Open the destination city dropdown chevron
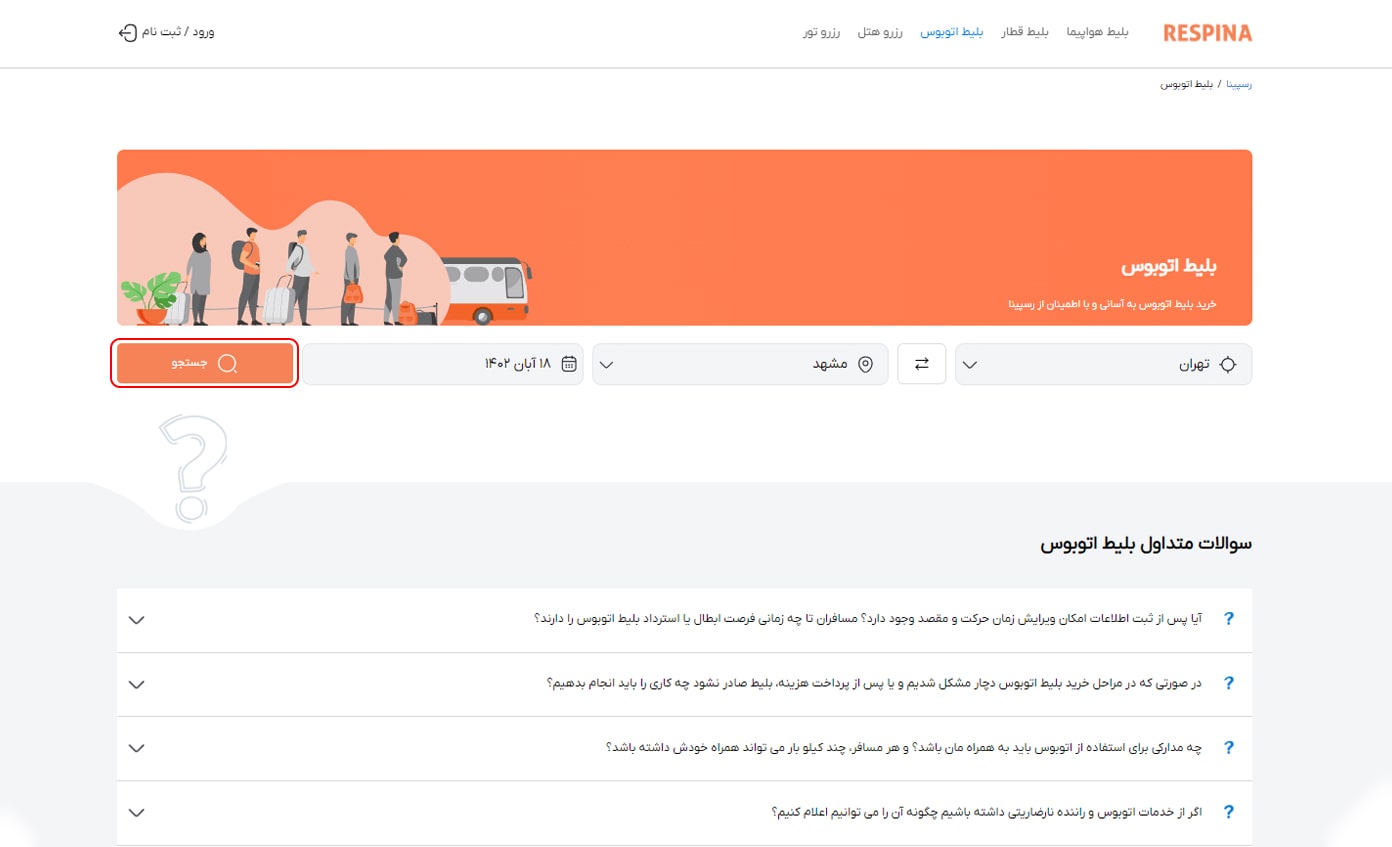1392x847 pixels. (x=606, y=365)
